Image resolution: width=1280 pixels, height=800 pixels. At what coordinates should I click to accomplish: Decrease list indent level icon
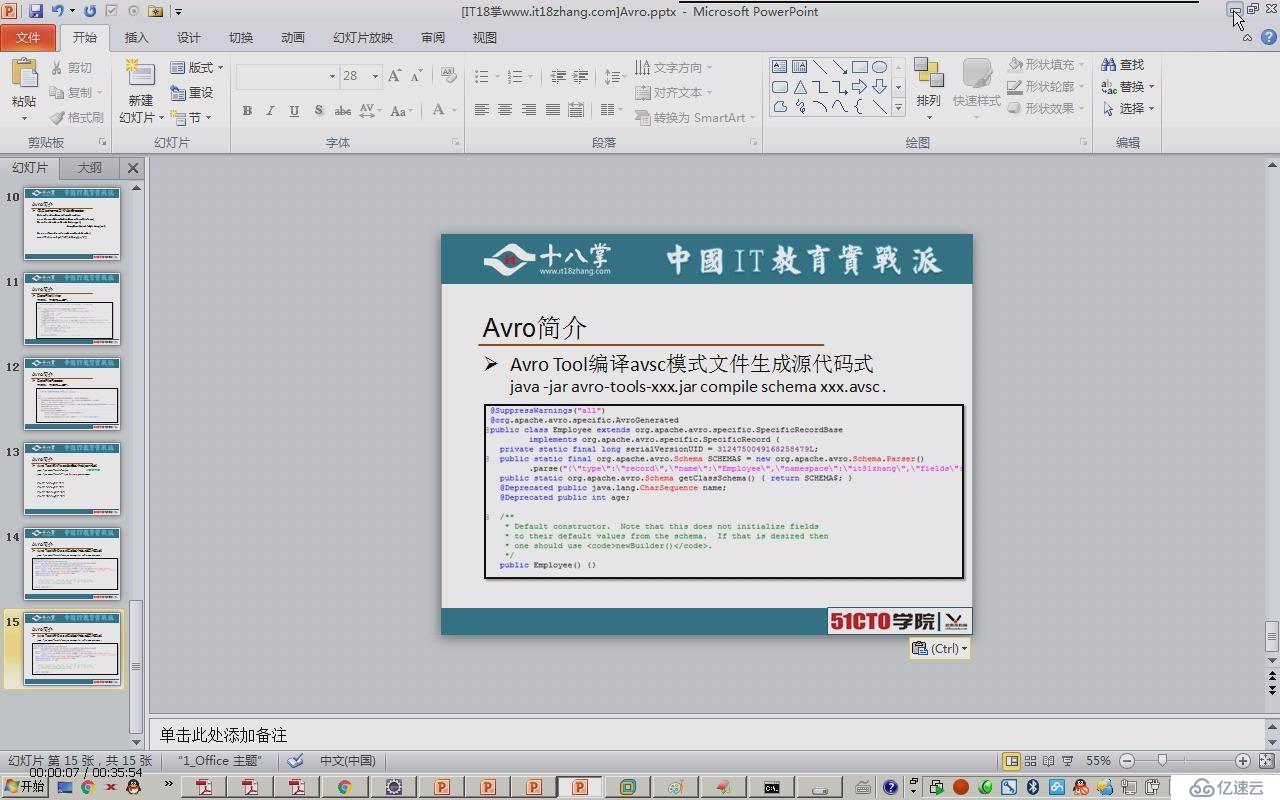coord(557,76)
